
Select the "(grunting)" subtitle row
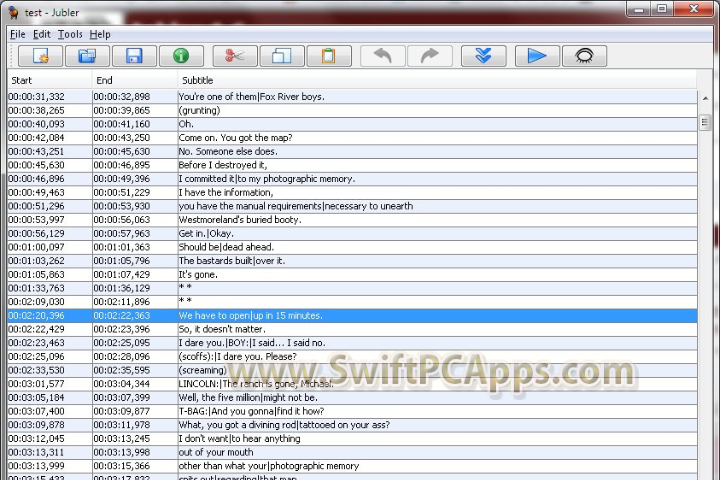click(x=352, y=111)
